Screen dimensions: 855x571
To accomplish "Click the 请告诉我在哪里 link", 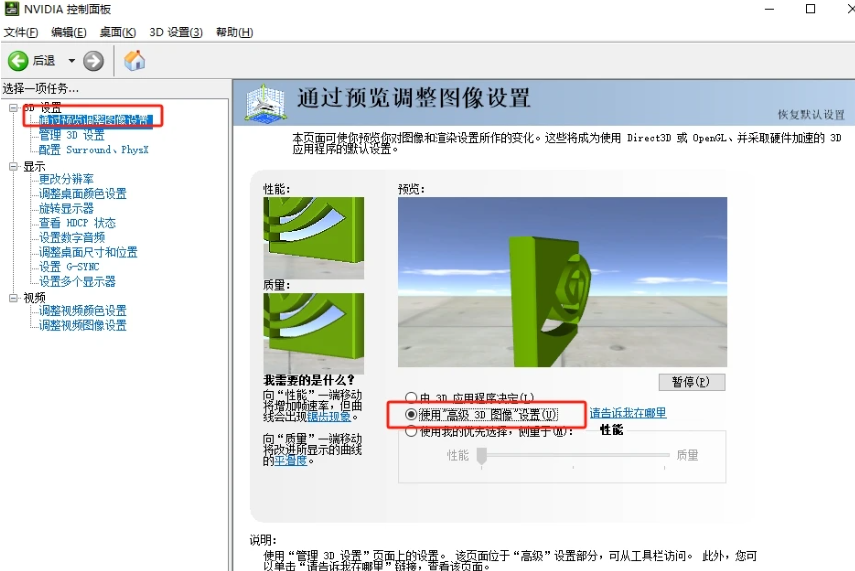I will [x=628, y=413].
